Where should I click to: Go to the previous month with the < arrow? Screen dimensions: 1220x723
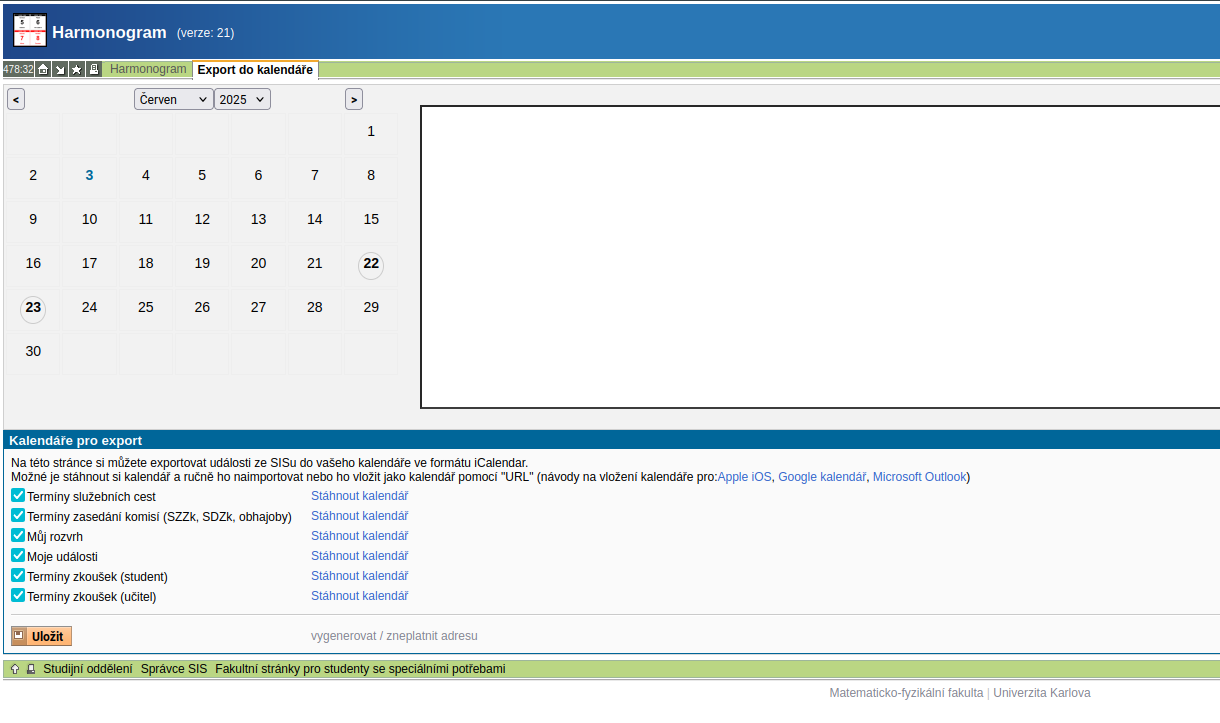(x=16, y=99)
